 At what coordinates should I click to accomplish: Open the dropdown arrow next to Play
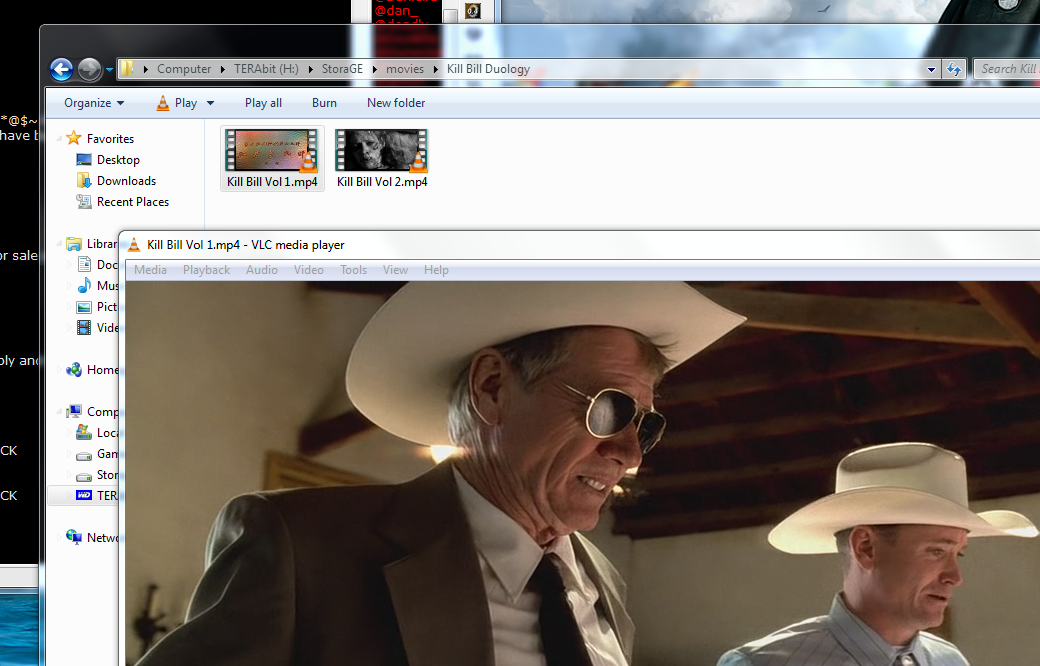click(x=210, y=103)
